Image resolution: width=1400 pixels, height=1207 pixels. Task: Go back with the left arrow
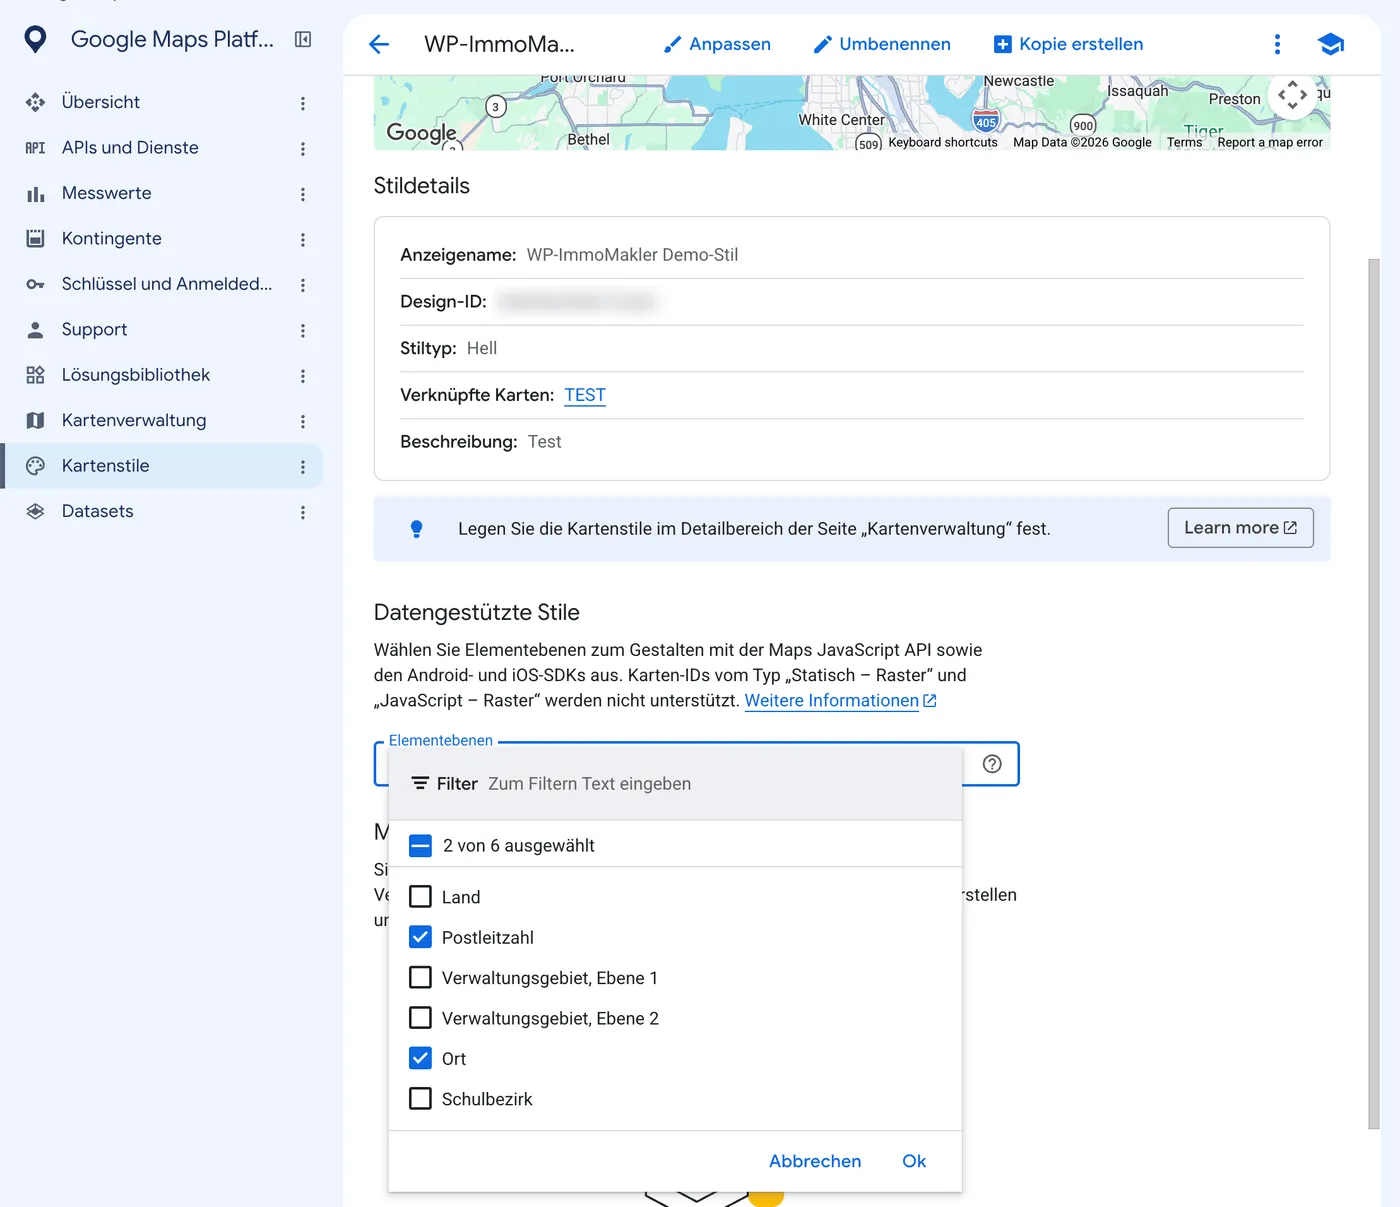[379, 44]
